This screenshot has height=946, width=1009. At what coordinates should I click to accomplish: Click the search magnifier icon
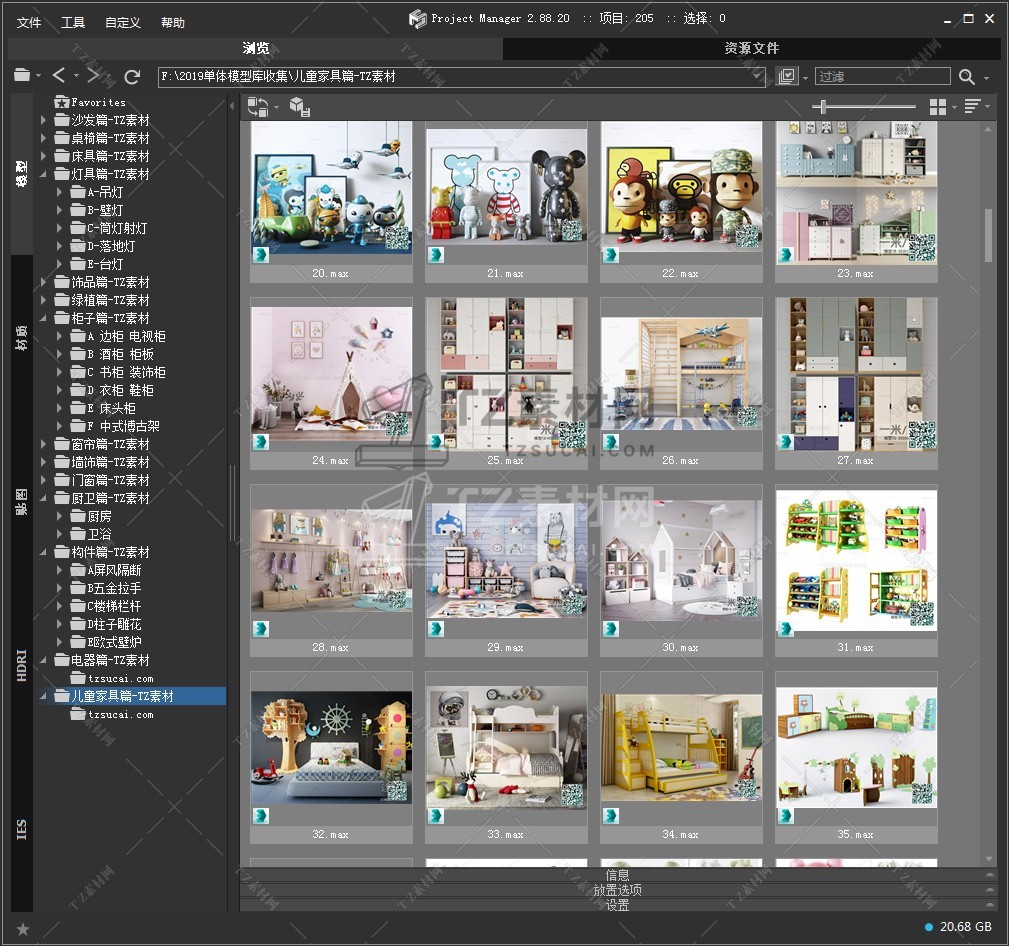tap(966, 77)
